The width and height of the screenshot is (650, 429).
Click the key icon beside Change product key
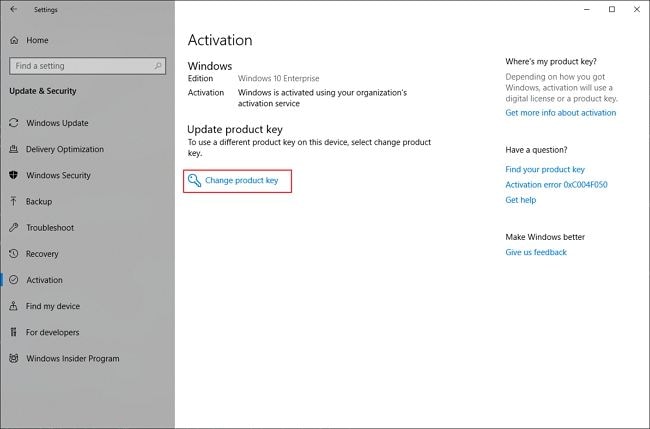pos(194,181)
